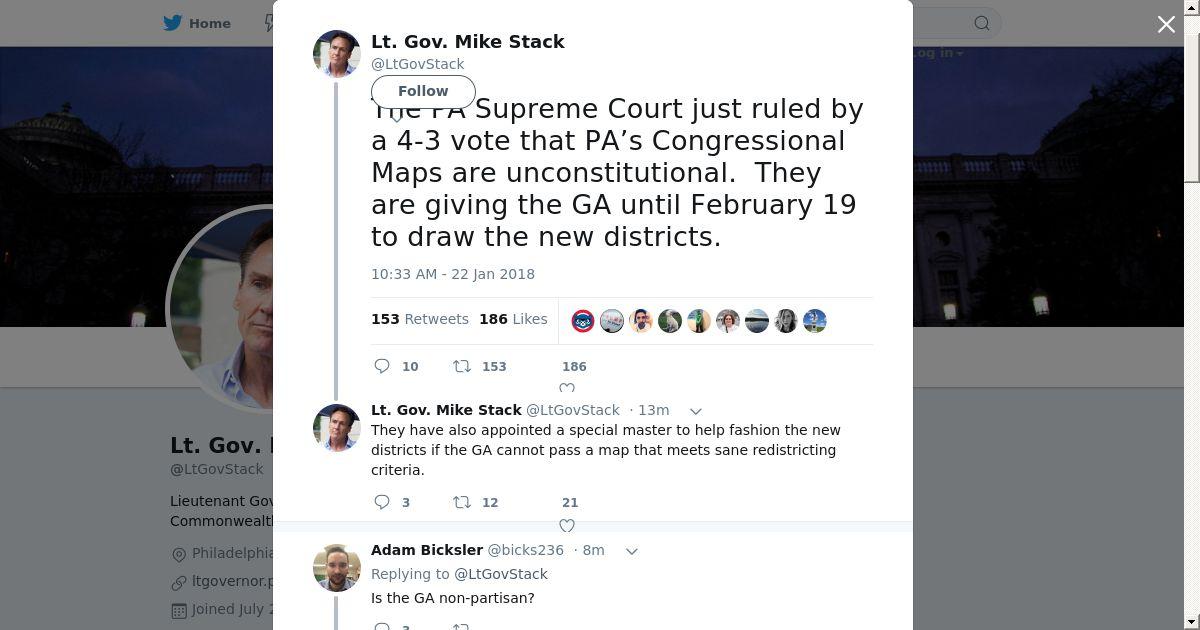Click the Twitter bird Home icon
The image size is (1200, 630).
tap(173, 23)
